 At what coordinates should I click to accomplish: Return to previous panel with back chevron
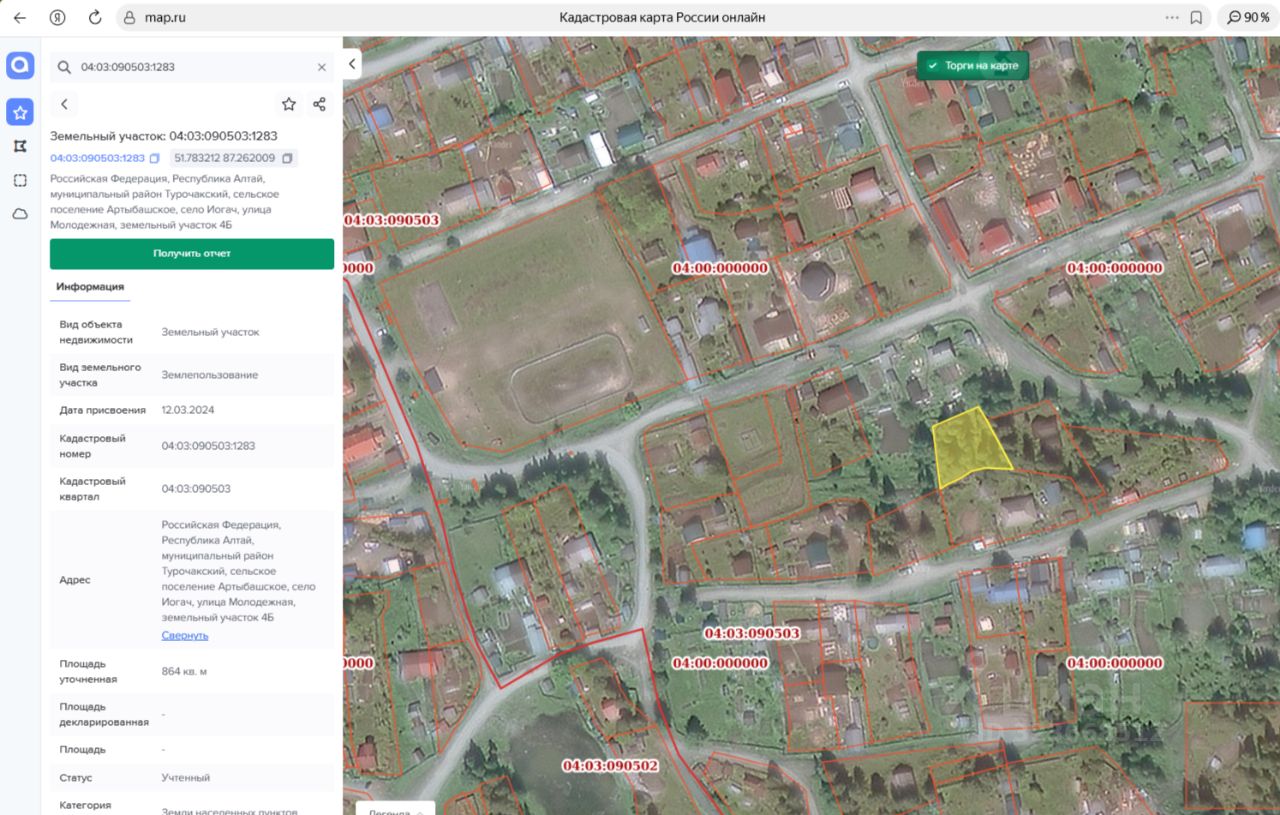(x=64, y=104)
